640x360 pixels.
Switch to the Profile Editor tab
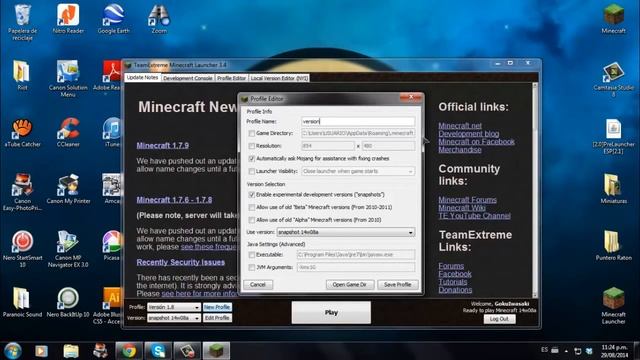(231, 78)
